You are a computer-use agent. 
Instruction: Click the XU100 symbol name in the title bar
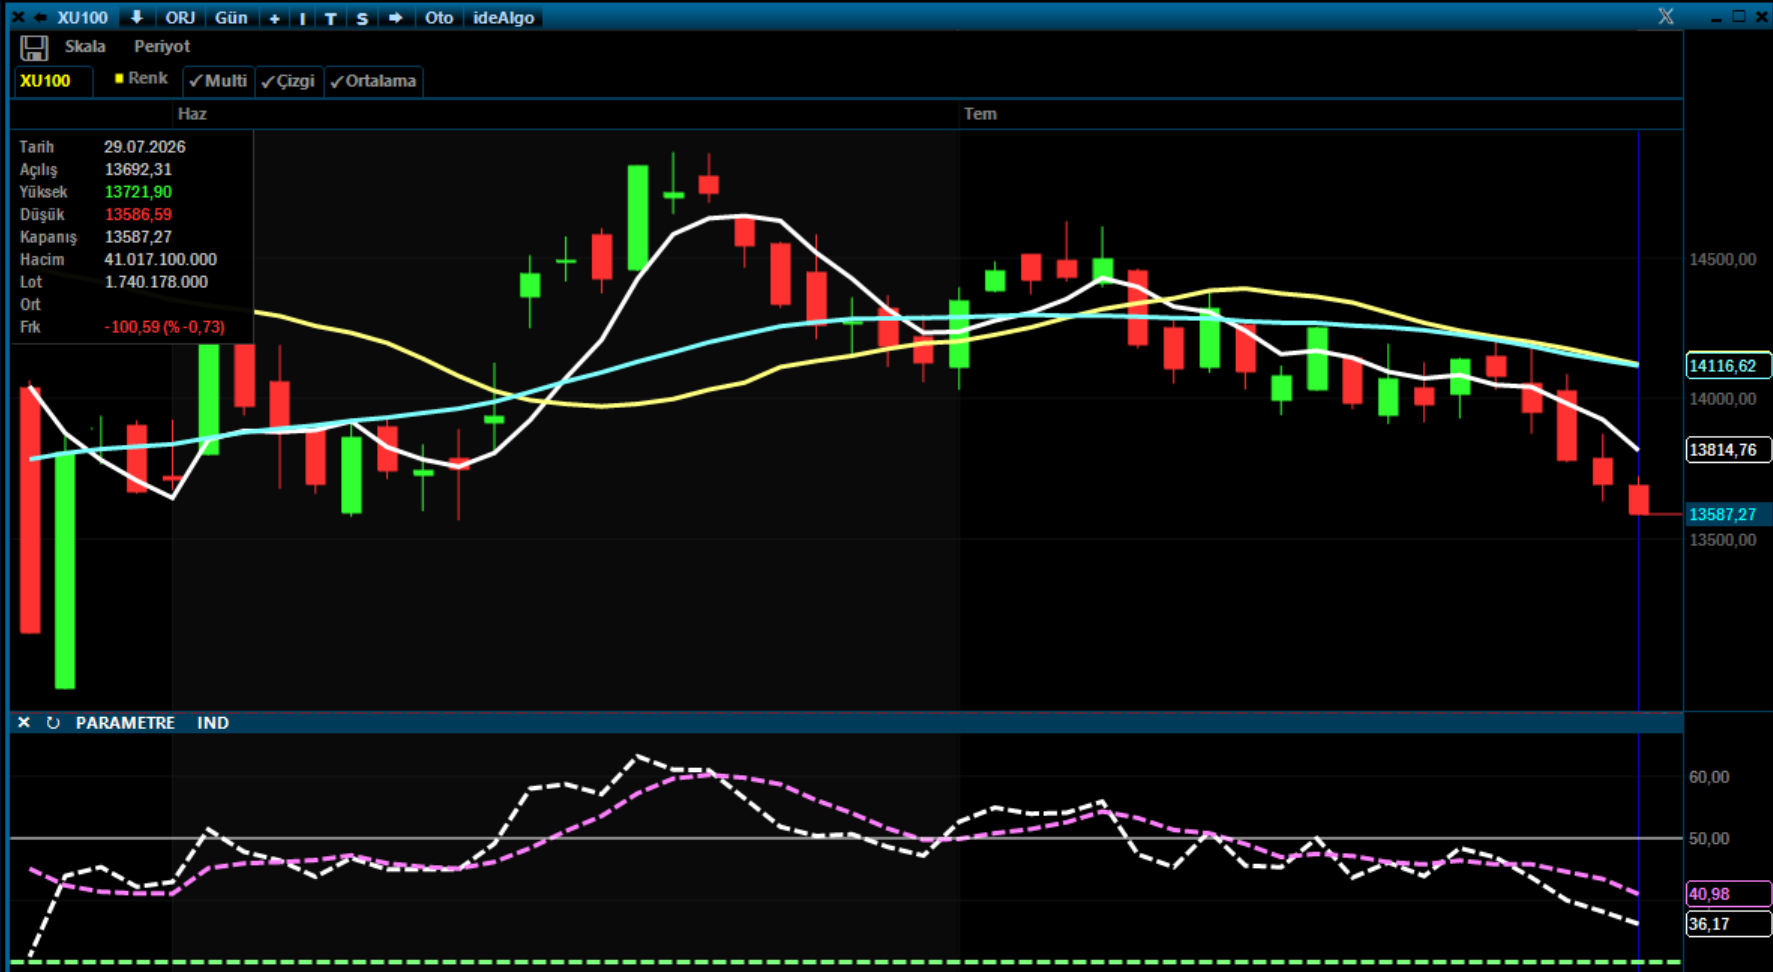click(82, 18)
